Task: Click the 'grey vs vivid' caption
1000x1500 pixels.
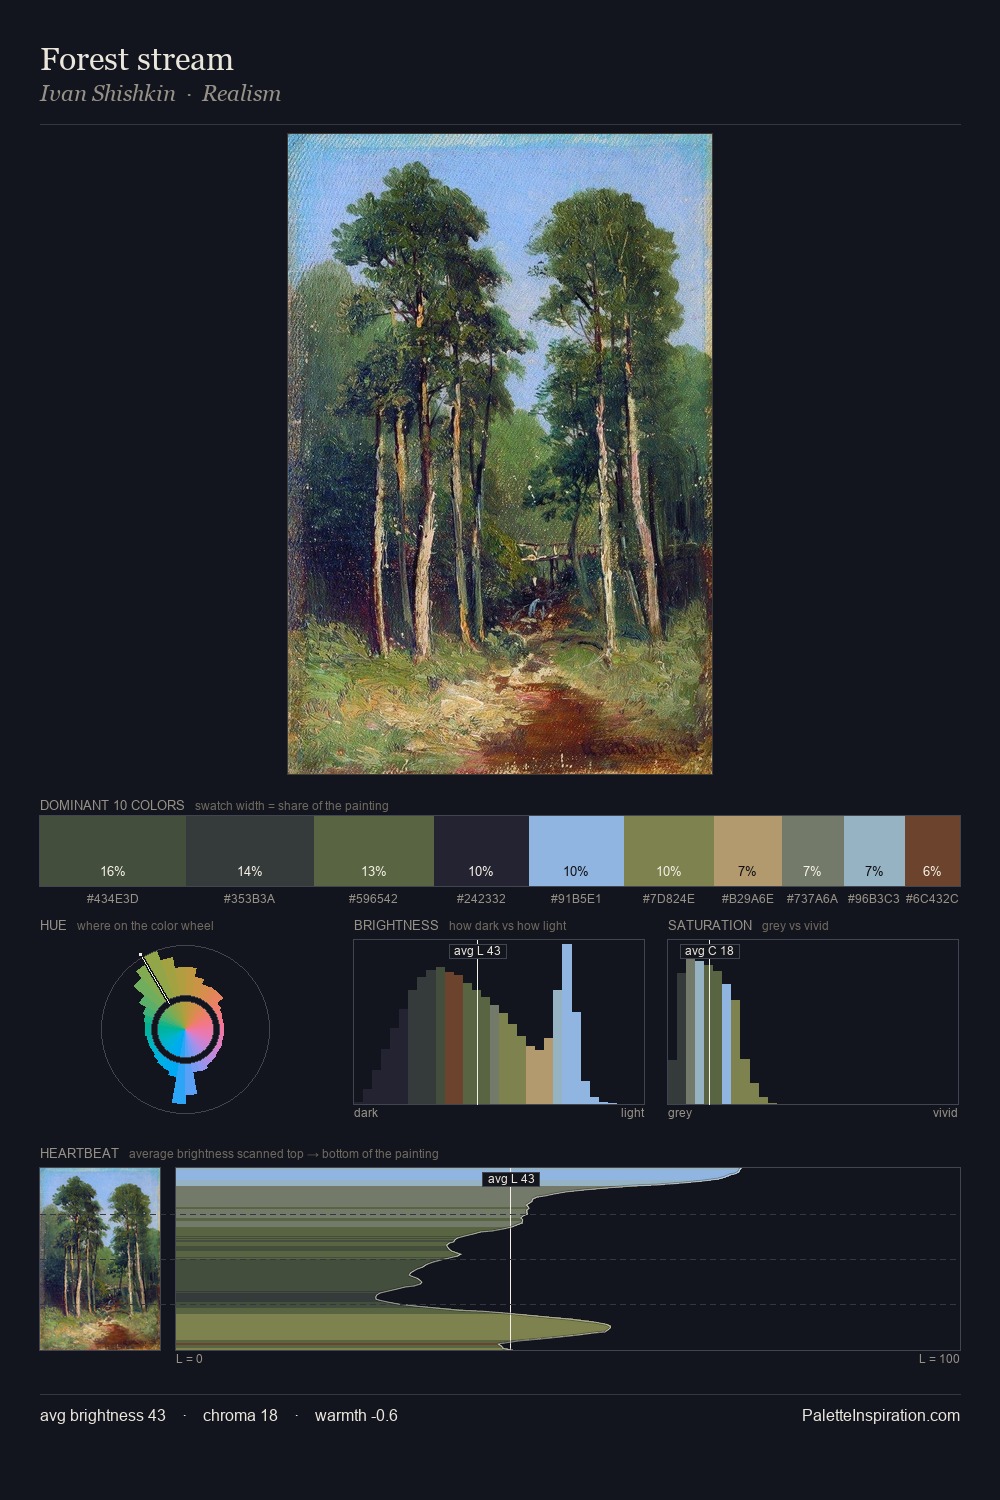Action: tap(795, 926)
